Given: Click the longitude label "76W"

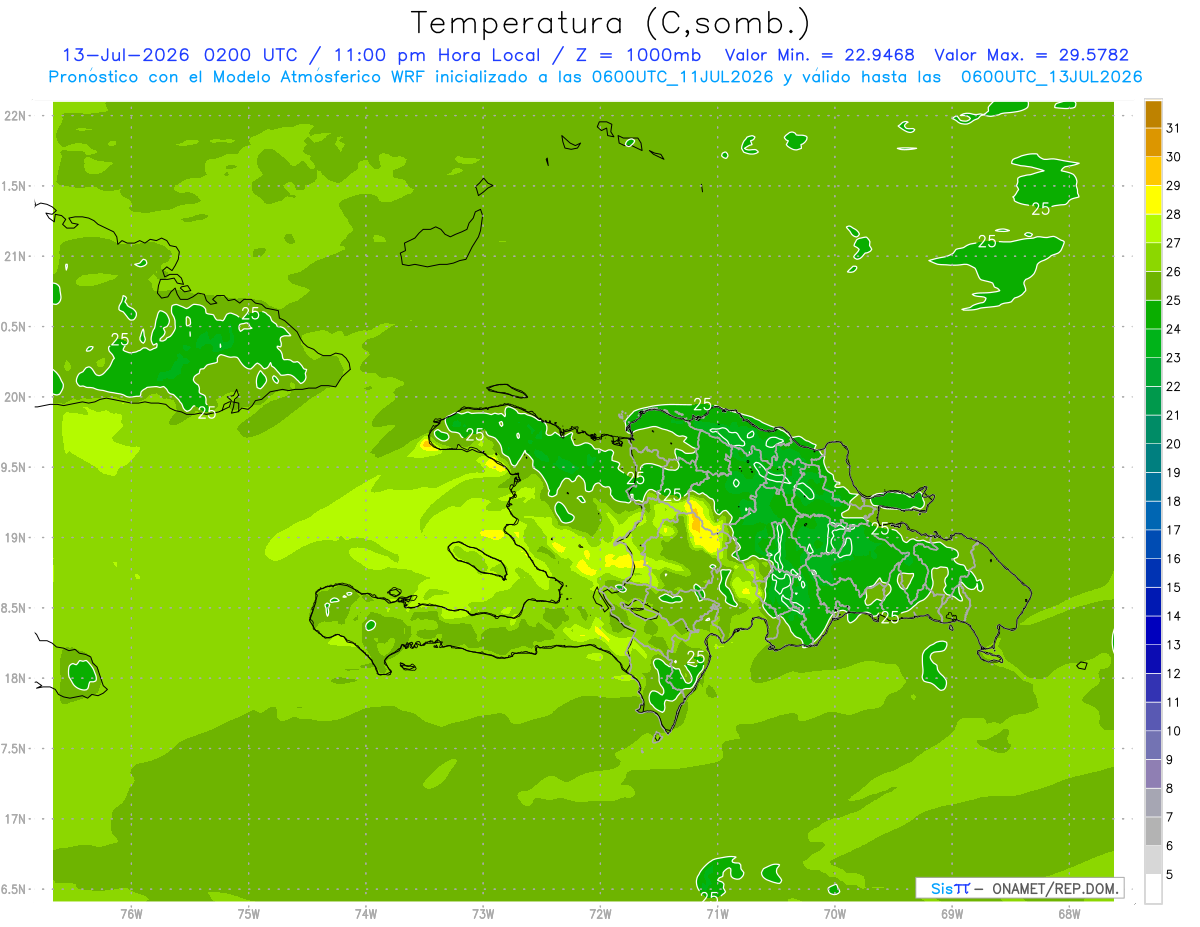Looking at the screenshot, I should (131, 914).
